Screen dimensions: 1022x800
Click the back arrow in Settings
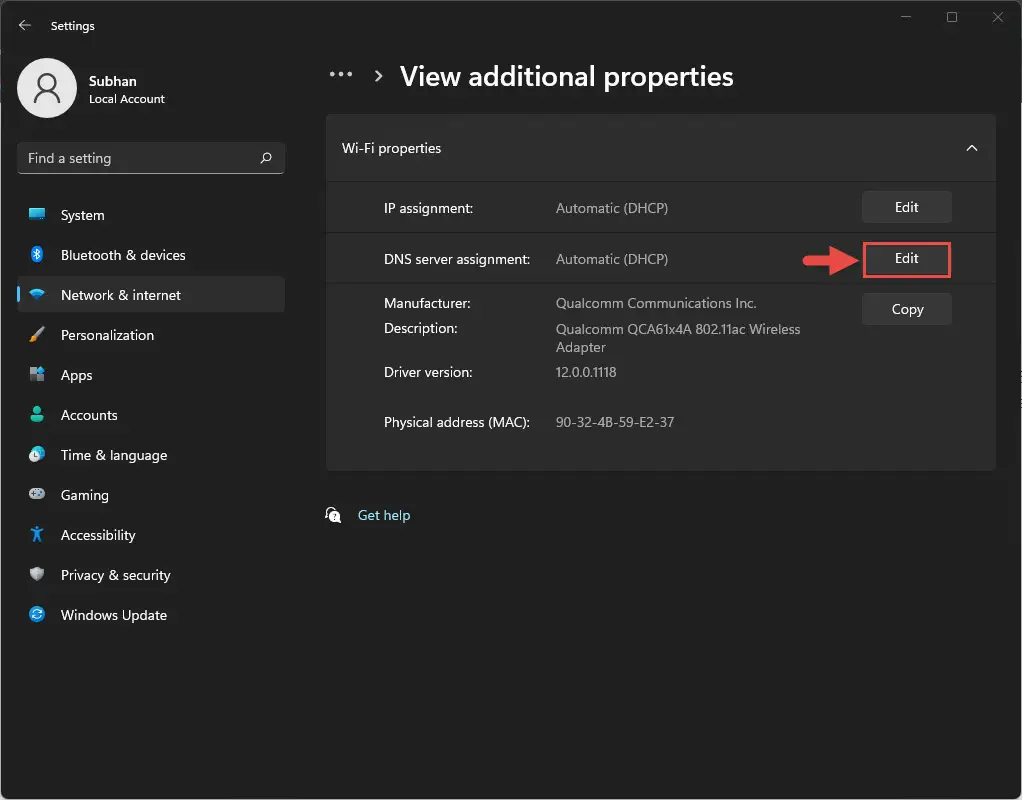25,25
